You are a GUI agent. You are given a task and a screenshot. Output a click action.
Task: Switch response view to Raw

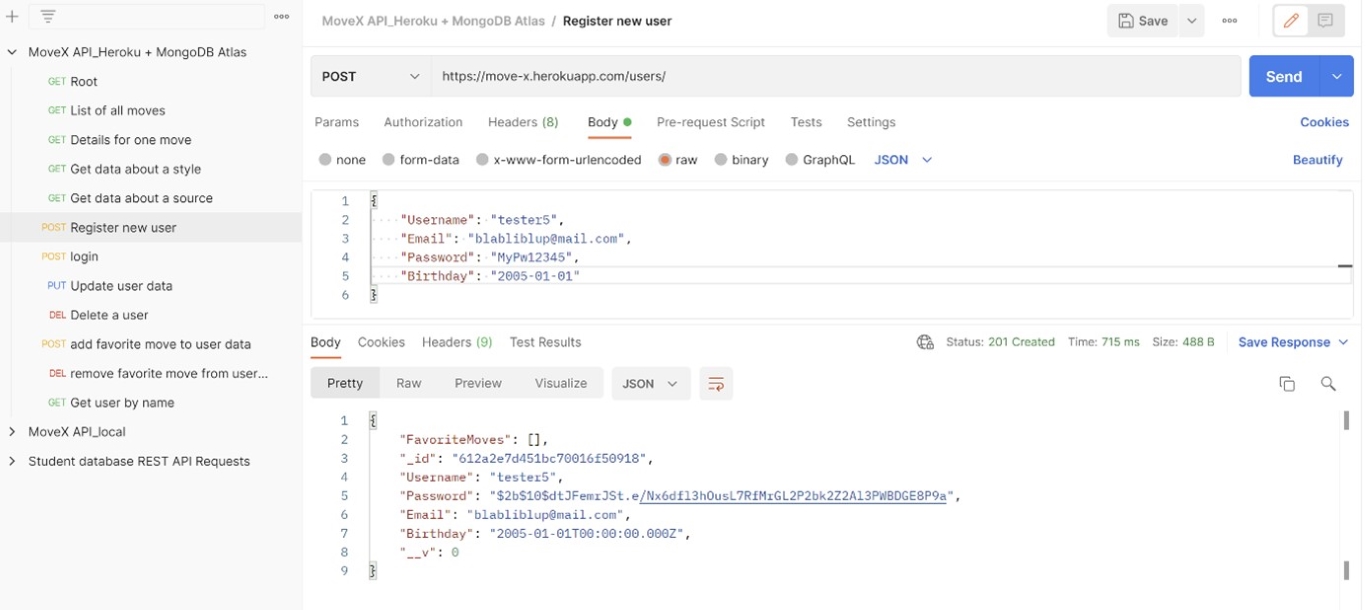(x=409, y=384)
